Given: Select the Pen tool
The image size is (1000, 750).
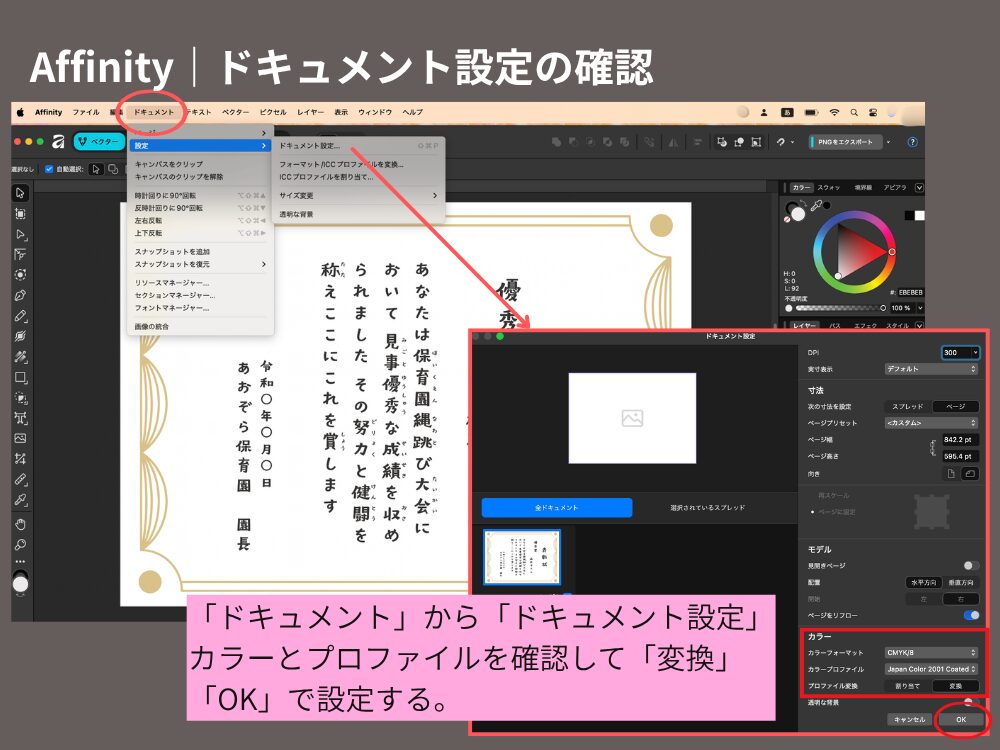Looking at the screenshot, I should coord(20,295).
